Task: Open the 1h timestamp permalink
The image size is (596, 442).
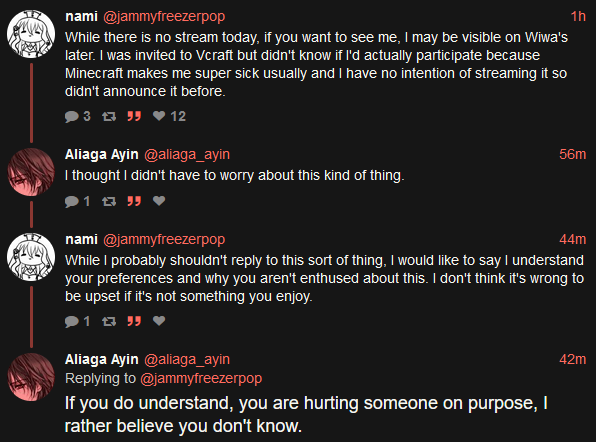Action: coord(578,16)
